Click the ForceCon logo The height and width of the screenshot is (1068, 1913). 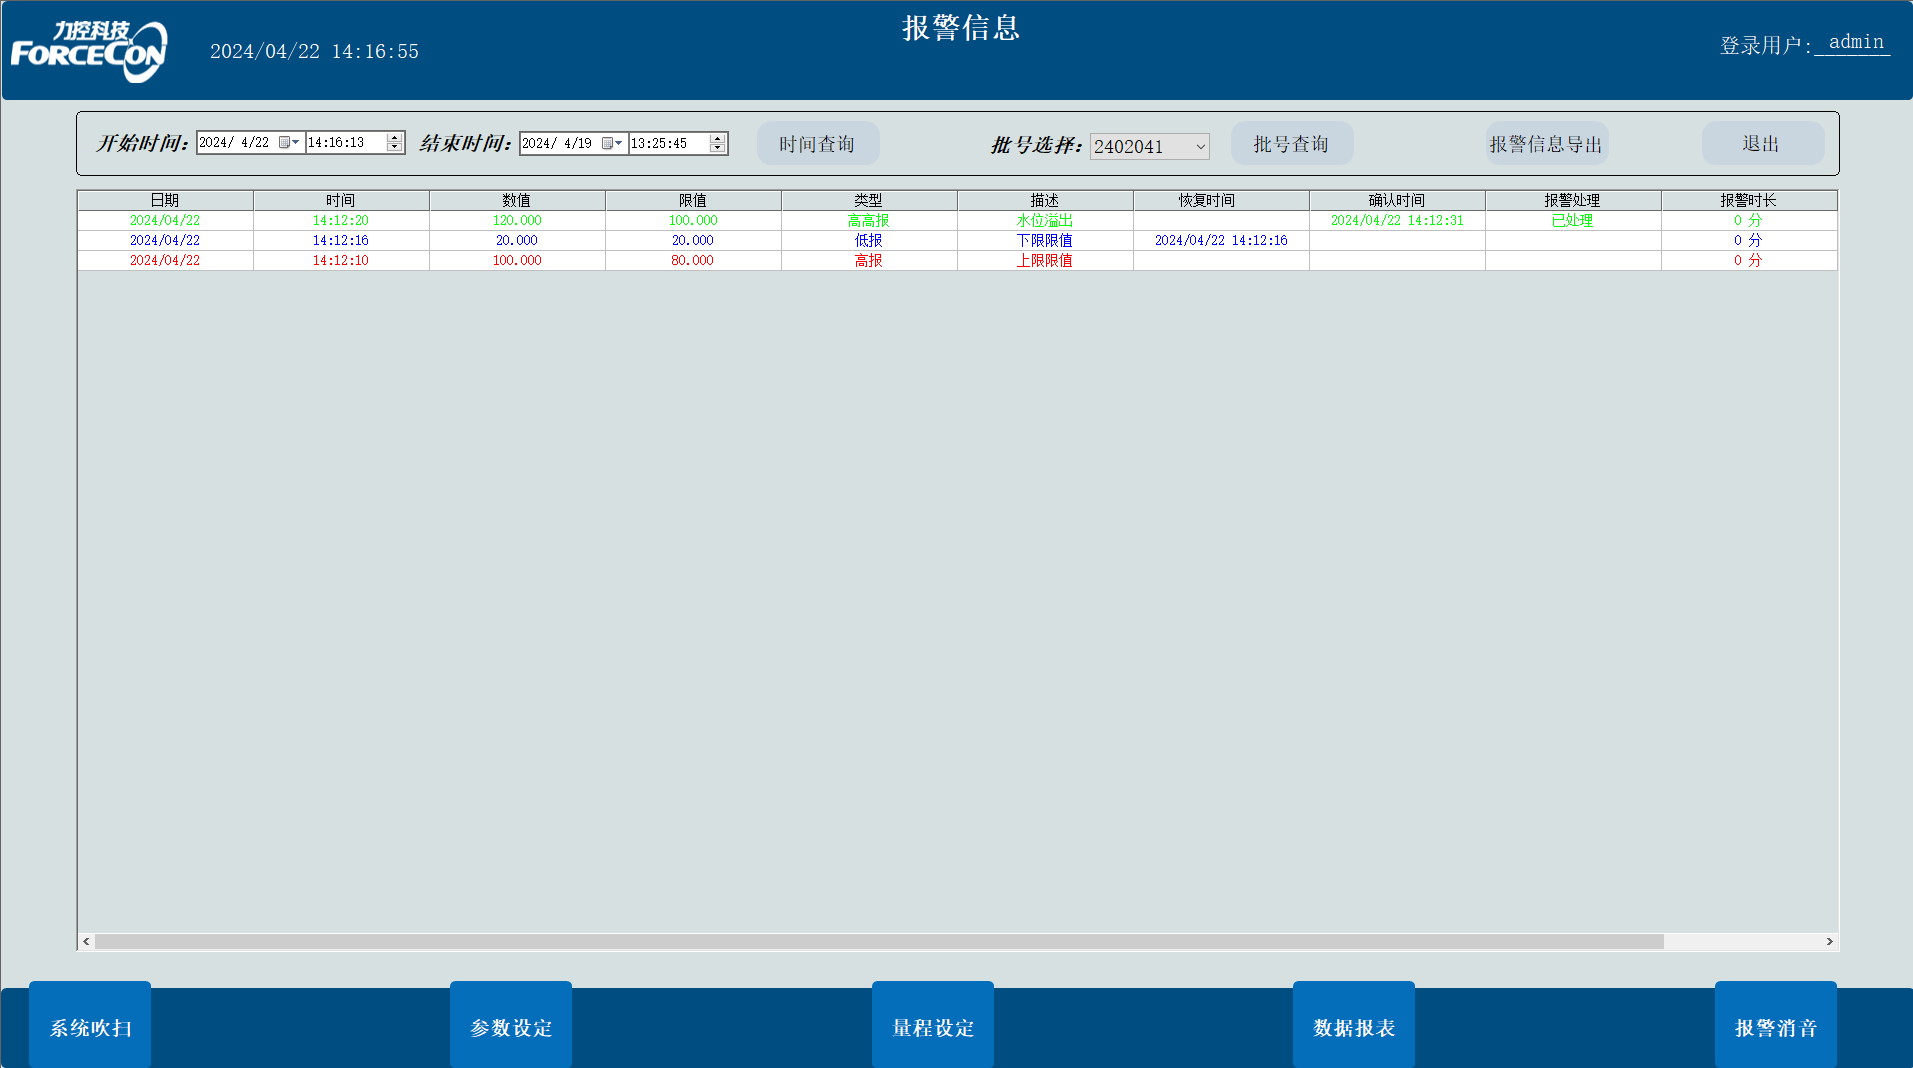click(89, 51)
